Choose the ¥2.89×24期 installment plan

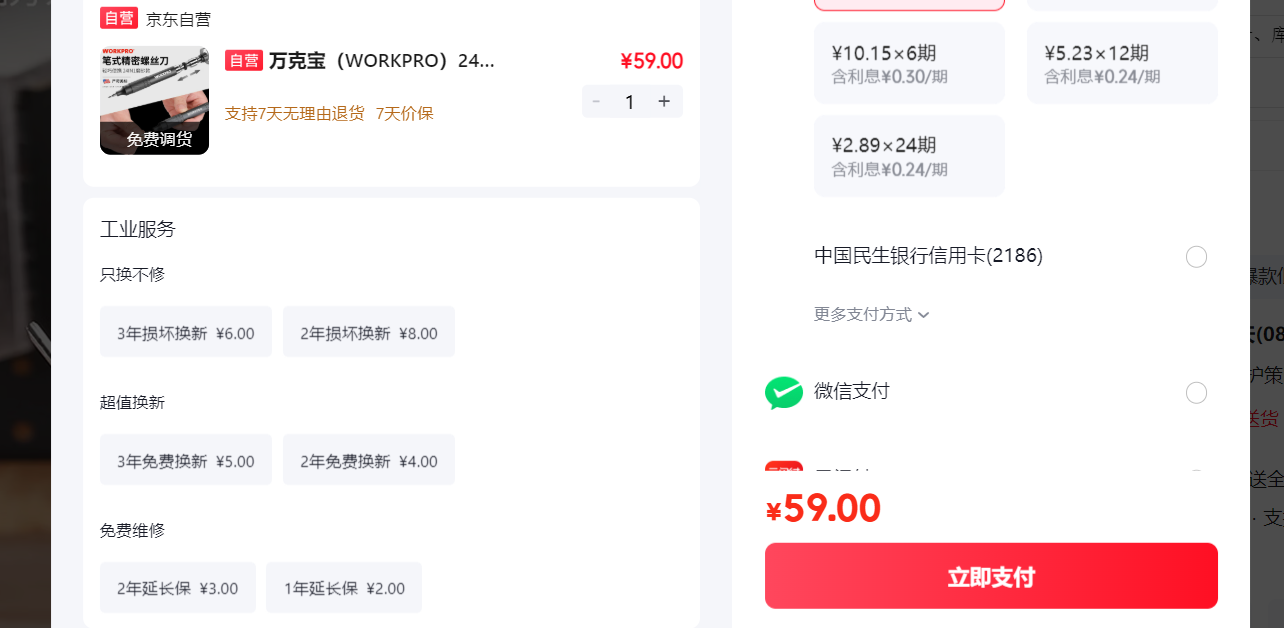(909, 156)
